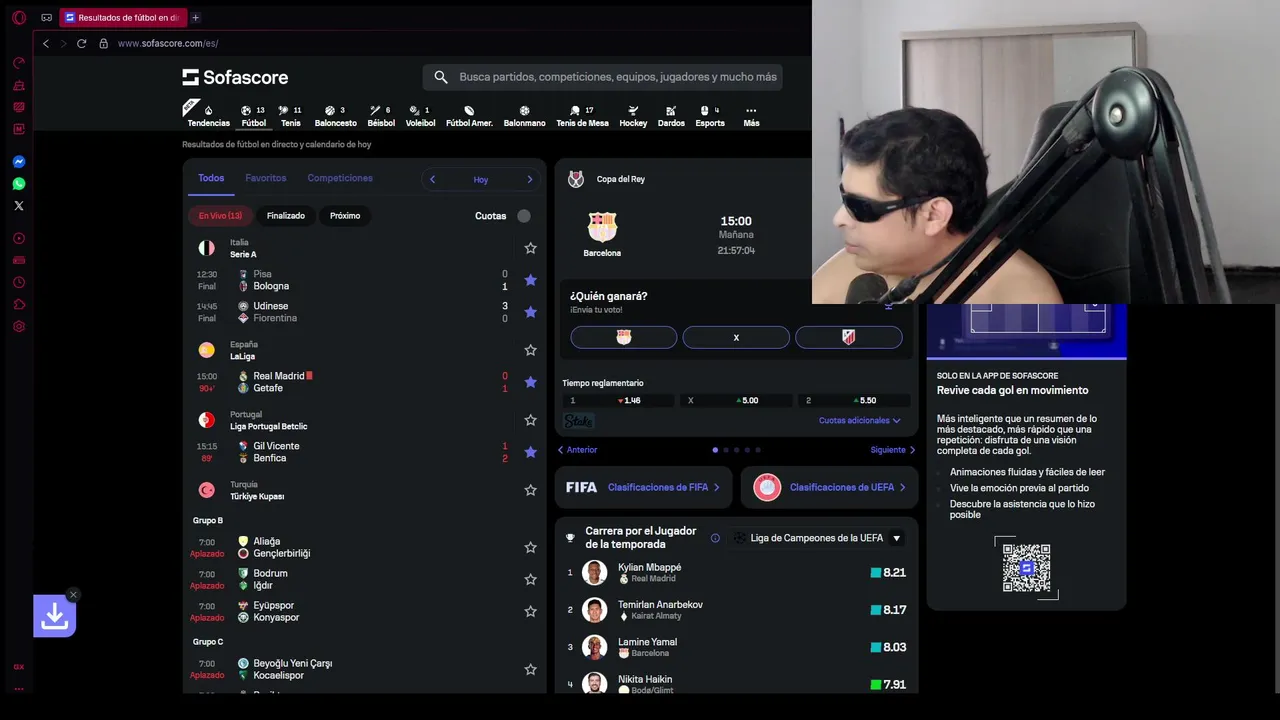Select the Voleibol sport icon
1280x720 pixels.
pos(420,116)
